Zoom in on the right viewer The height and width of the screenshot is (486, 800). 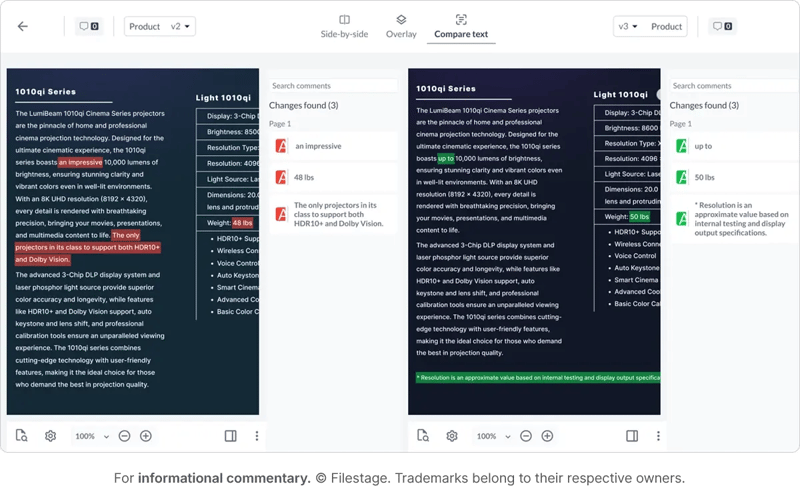(547, 436)
